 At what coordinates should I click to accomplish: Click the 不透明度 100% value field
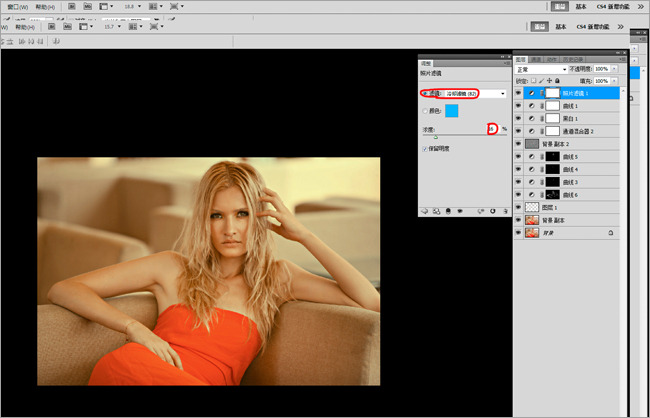pyautogui.click(x=602, y=69)
